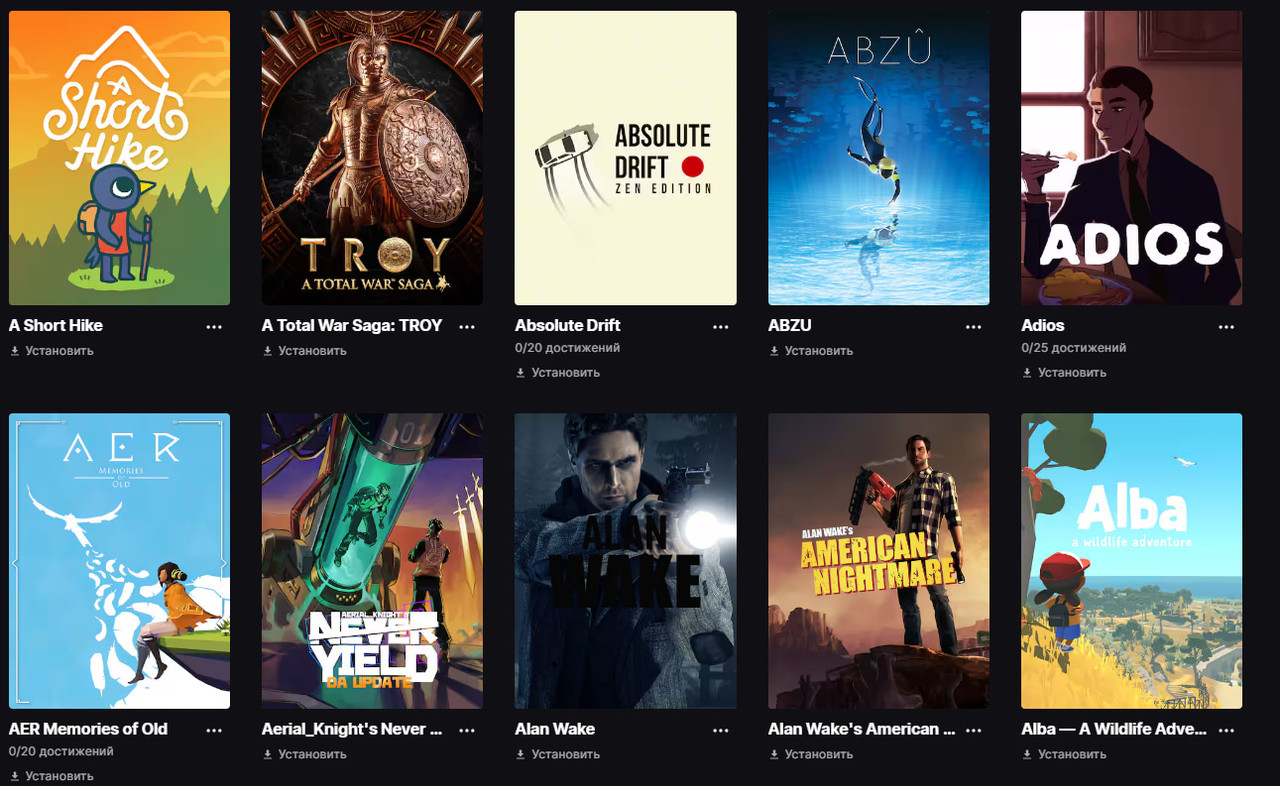The height and width of the screenshot is (786, 1280).
Task: Open the ellipsis menu next to Absolute Drift
Action: tap(721, 326)
